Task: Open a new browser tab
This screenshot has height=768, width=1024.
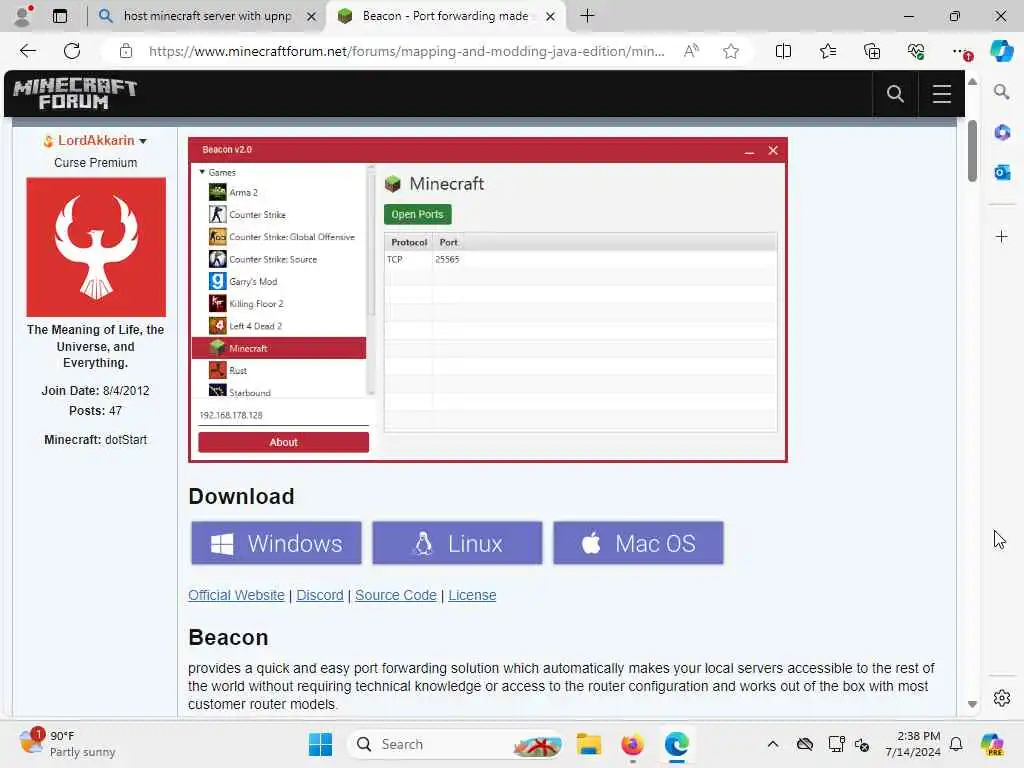Action: 587,16
